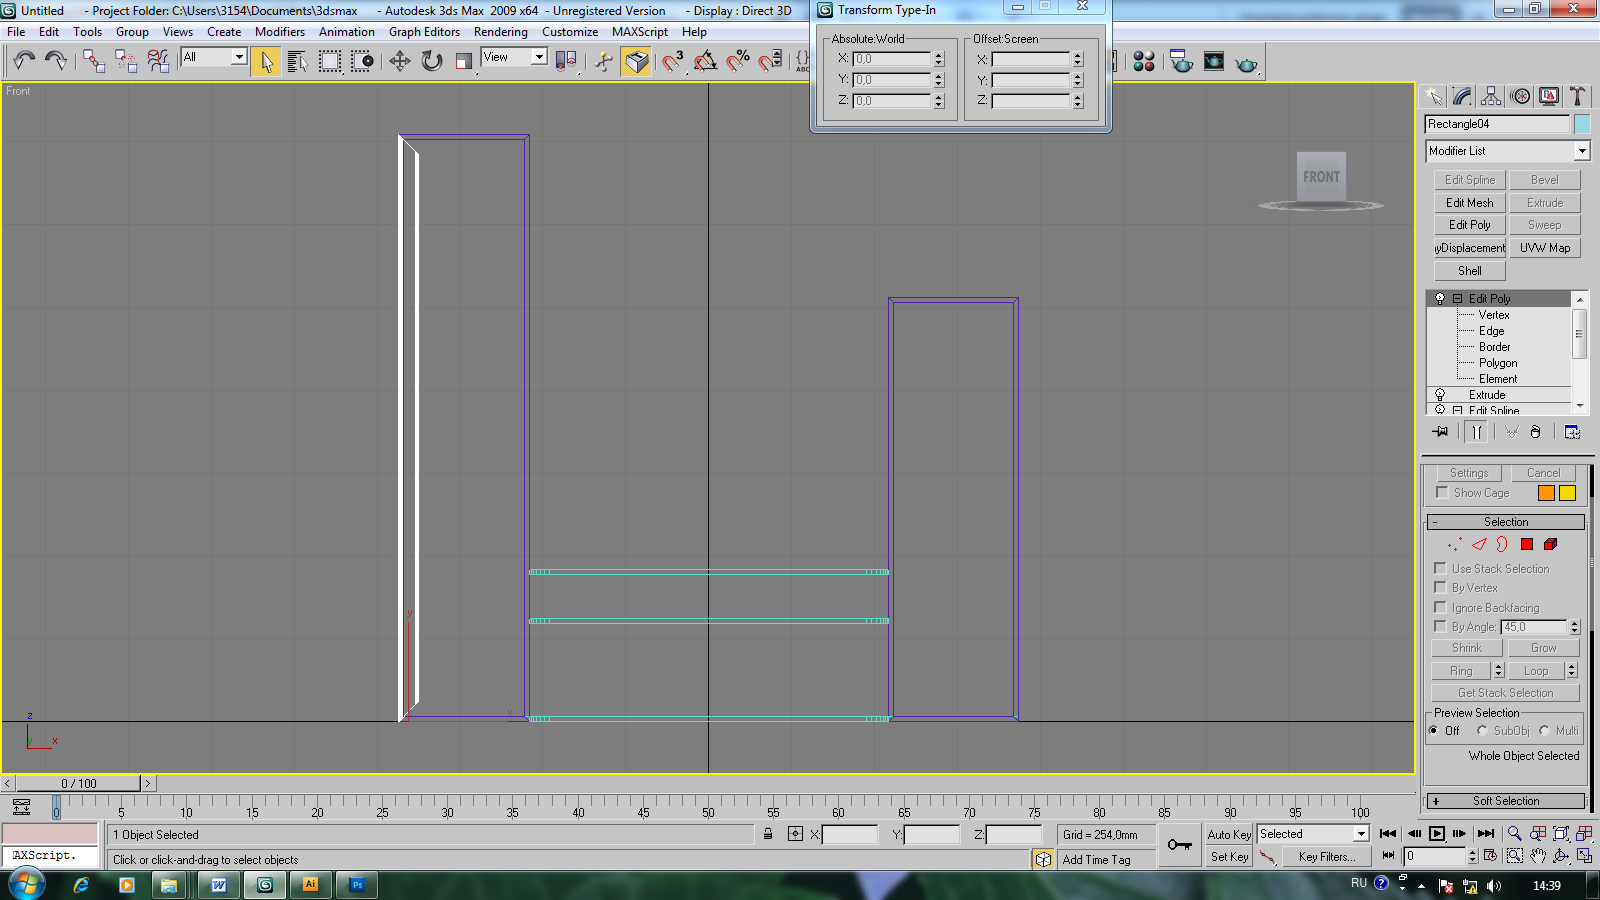The image size is (1600, 900).
Task: Click the Undo arrow in the toolbar
Action: [24, 61]
